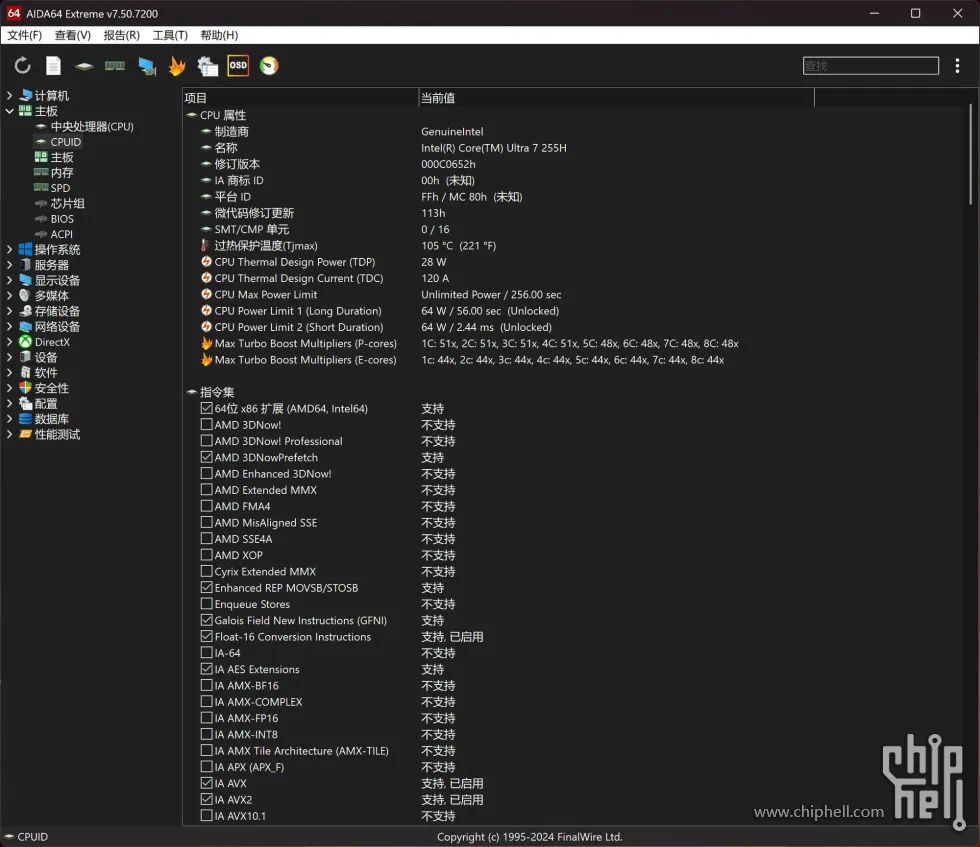Screen dimensions: 980x847
Task: Click the 数据库 database icon
Action: [x=25, y=419]
